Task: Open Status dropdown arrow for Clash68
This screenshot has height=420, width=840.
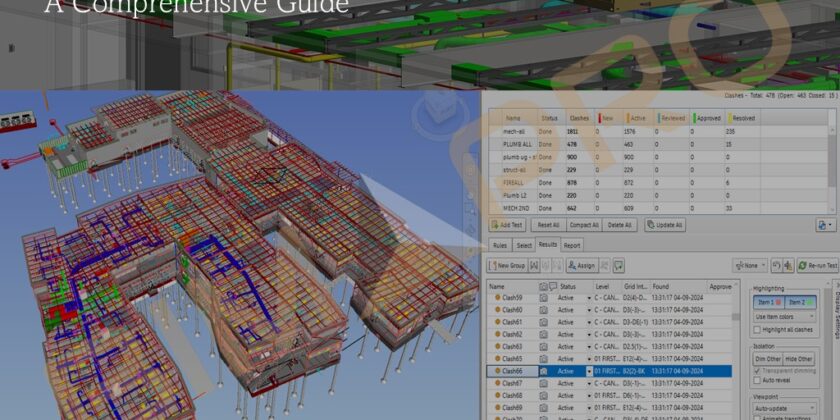Action: pyautogui.click(x=589, y=396)
